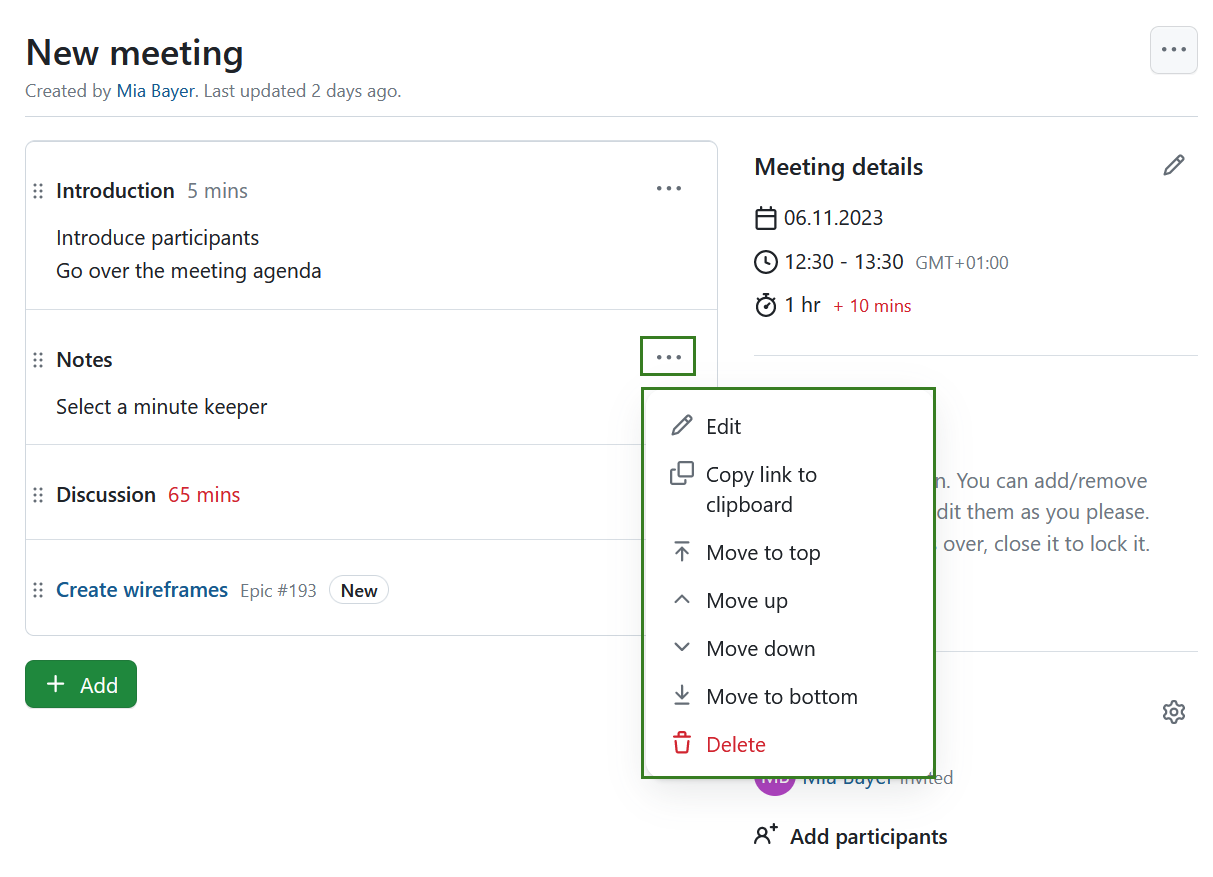
Task: Open the Introduction item's three-dot menu
Action: click(x=668, y=189)
